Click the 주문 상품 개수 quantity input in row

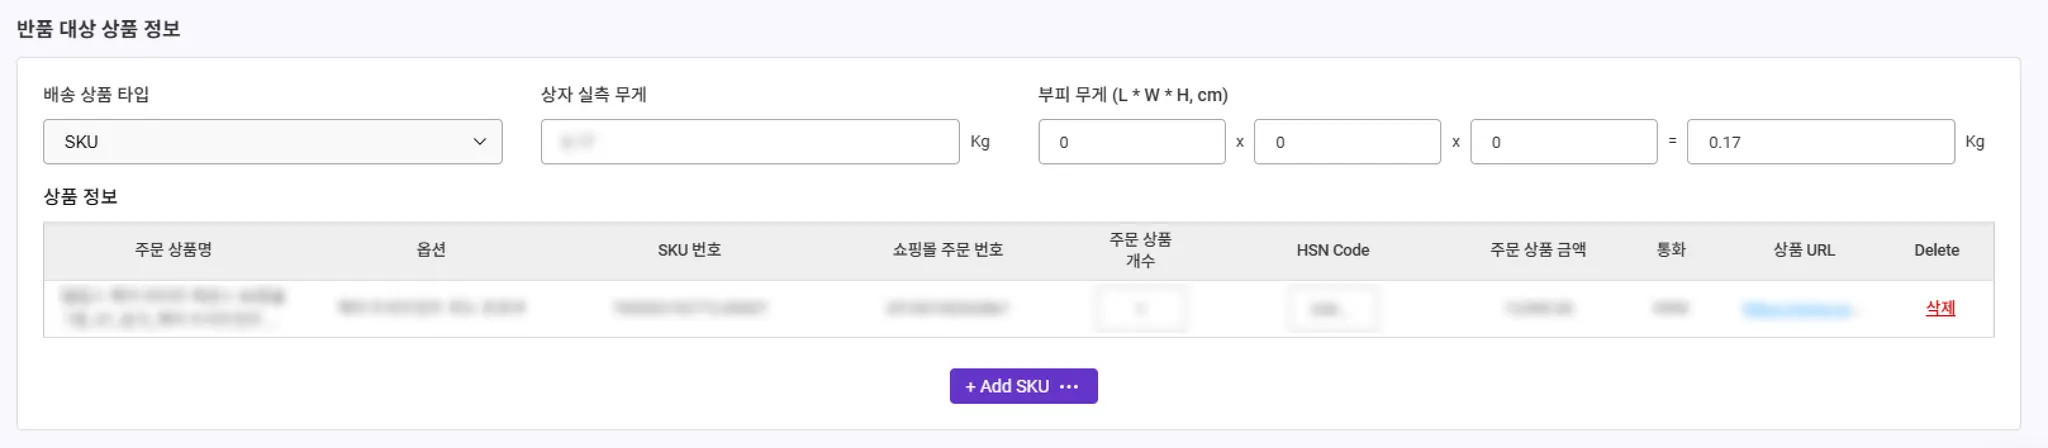click(x=1140, y=309)
